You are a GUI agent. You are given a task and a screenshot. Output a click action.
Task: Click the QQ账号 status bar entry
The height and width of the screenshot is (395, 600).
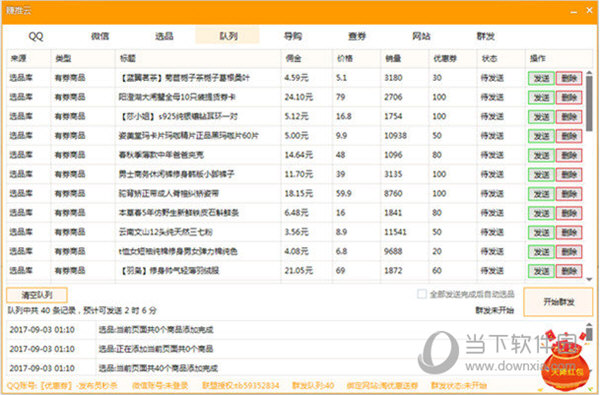(x=62, y=385)
